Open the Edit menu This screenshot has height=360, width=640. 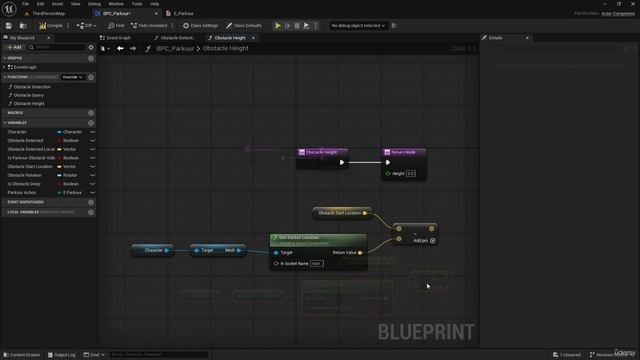pos(40,4)
